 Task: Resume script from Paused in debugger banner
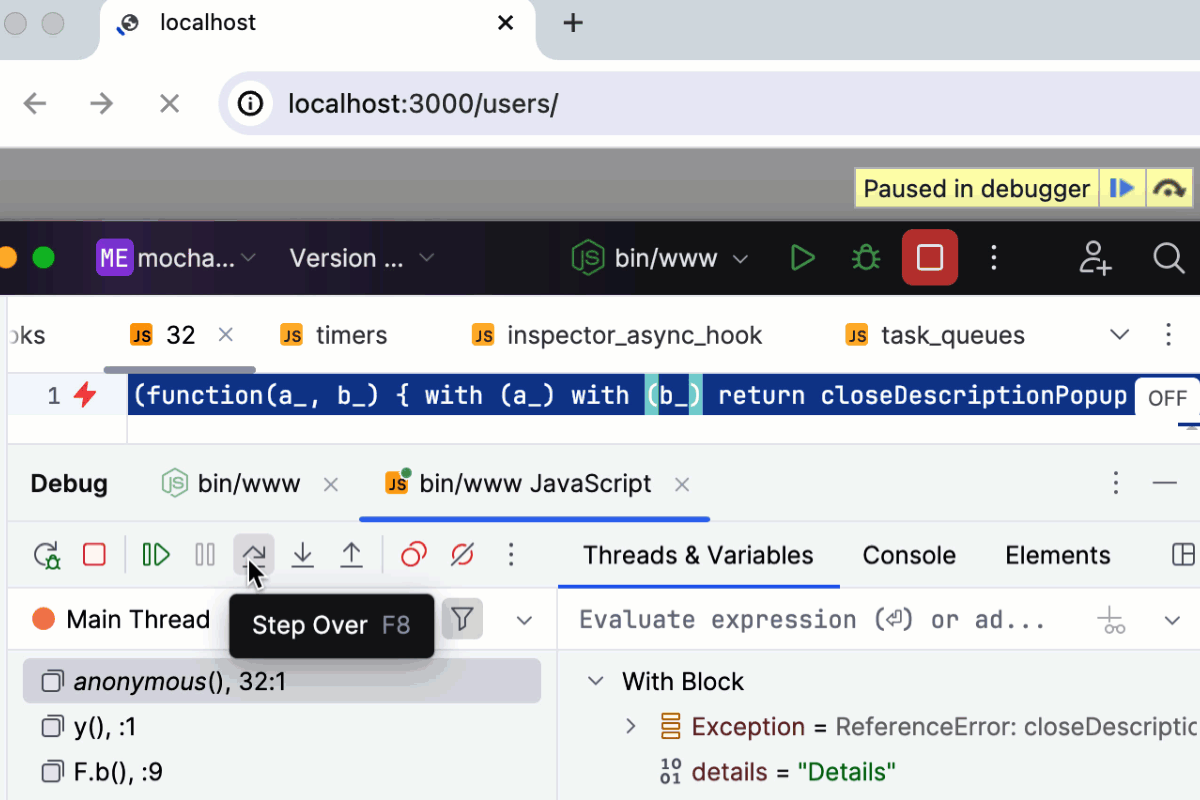1122,188
